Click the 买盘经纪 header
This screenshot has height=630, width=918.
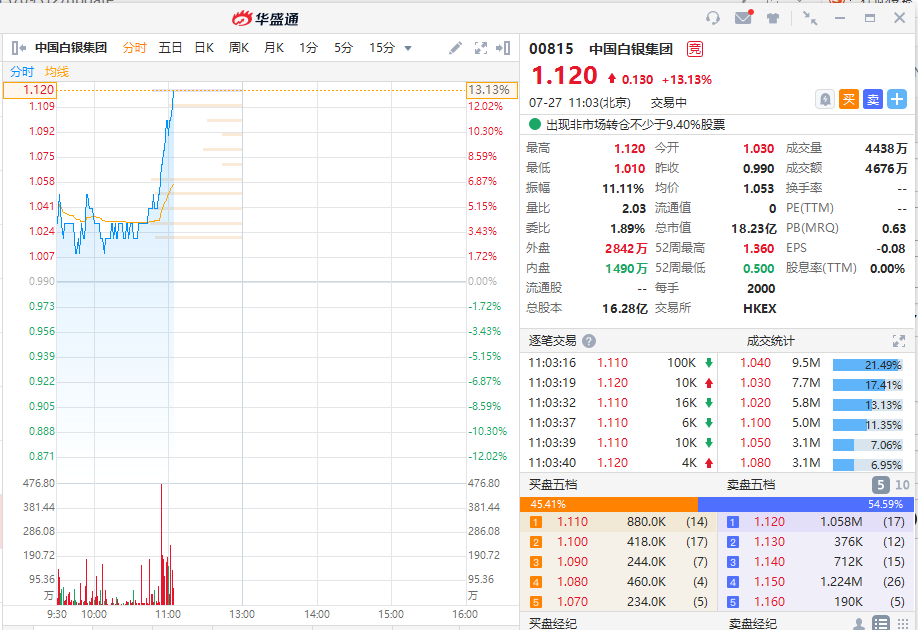[x=553, y=624]
